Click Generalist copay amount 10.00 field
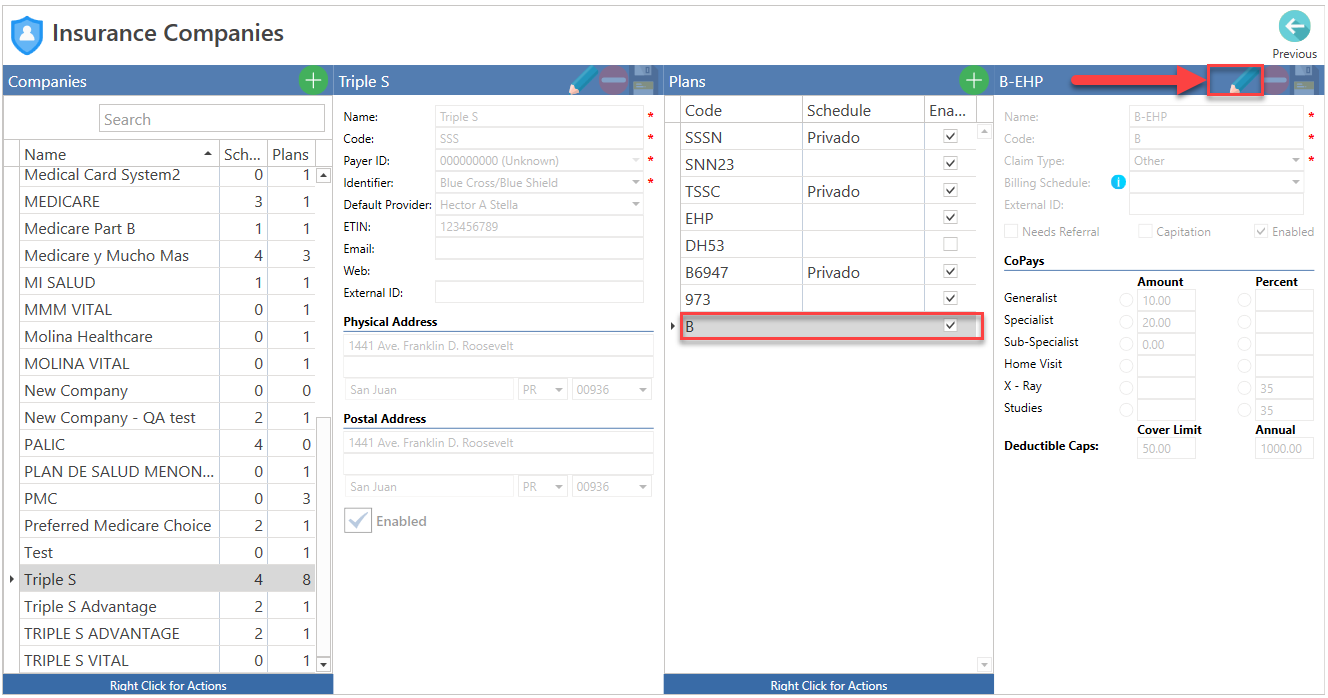 [1166, 299]
